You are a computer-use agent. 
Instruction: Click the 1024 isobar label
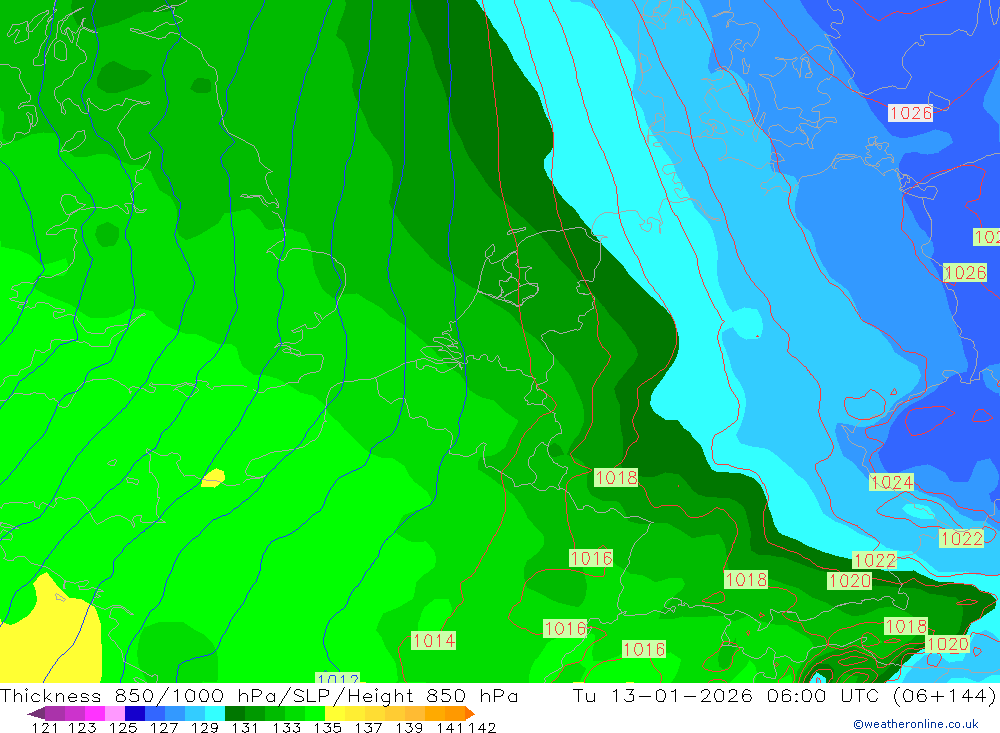(891, 482)
